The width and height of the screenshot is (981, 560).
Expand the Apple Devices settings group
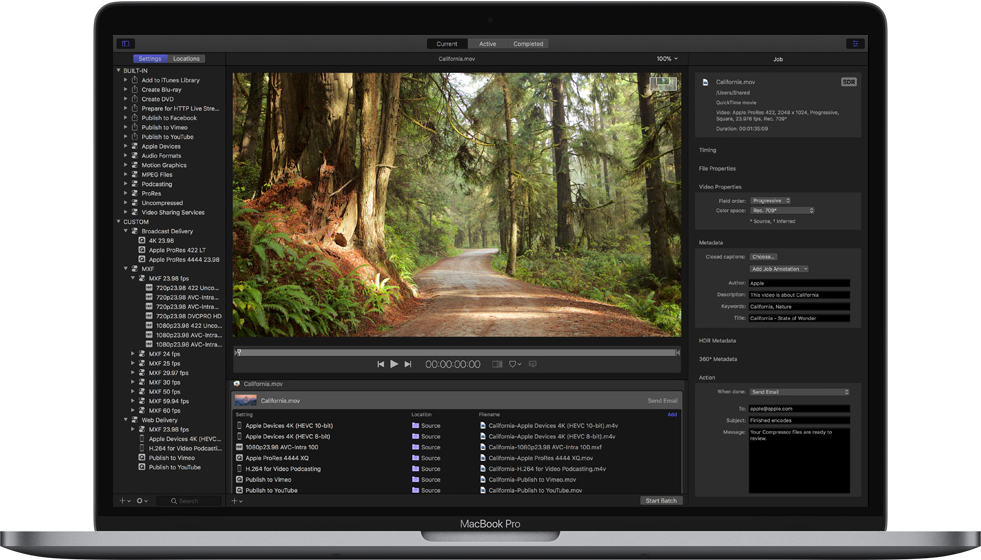tap(126, 146)
